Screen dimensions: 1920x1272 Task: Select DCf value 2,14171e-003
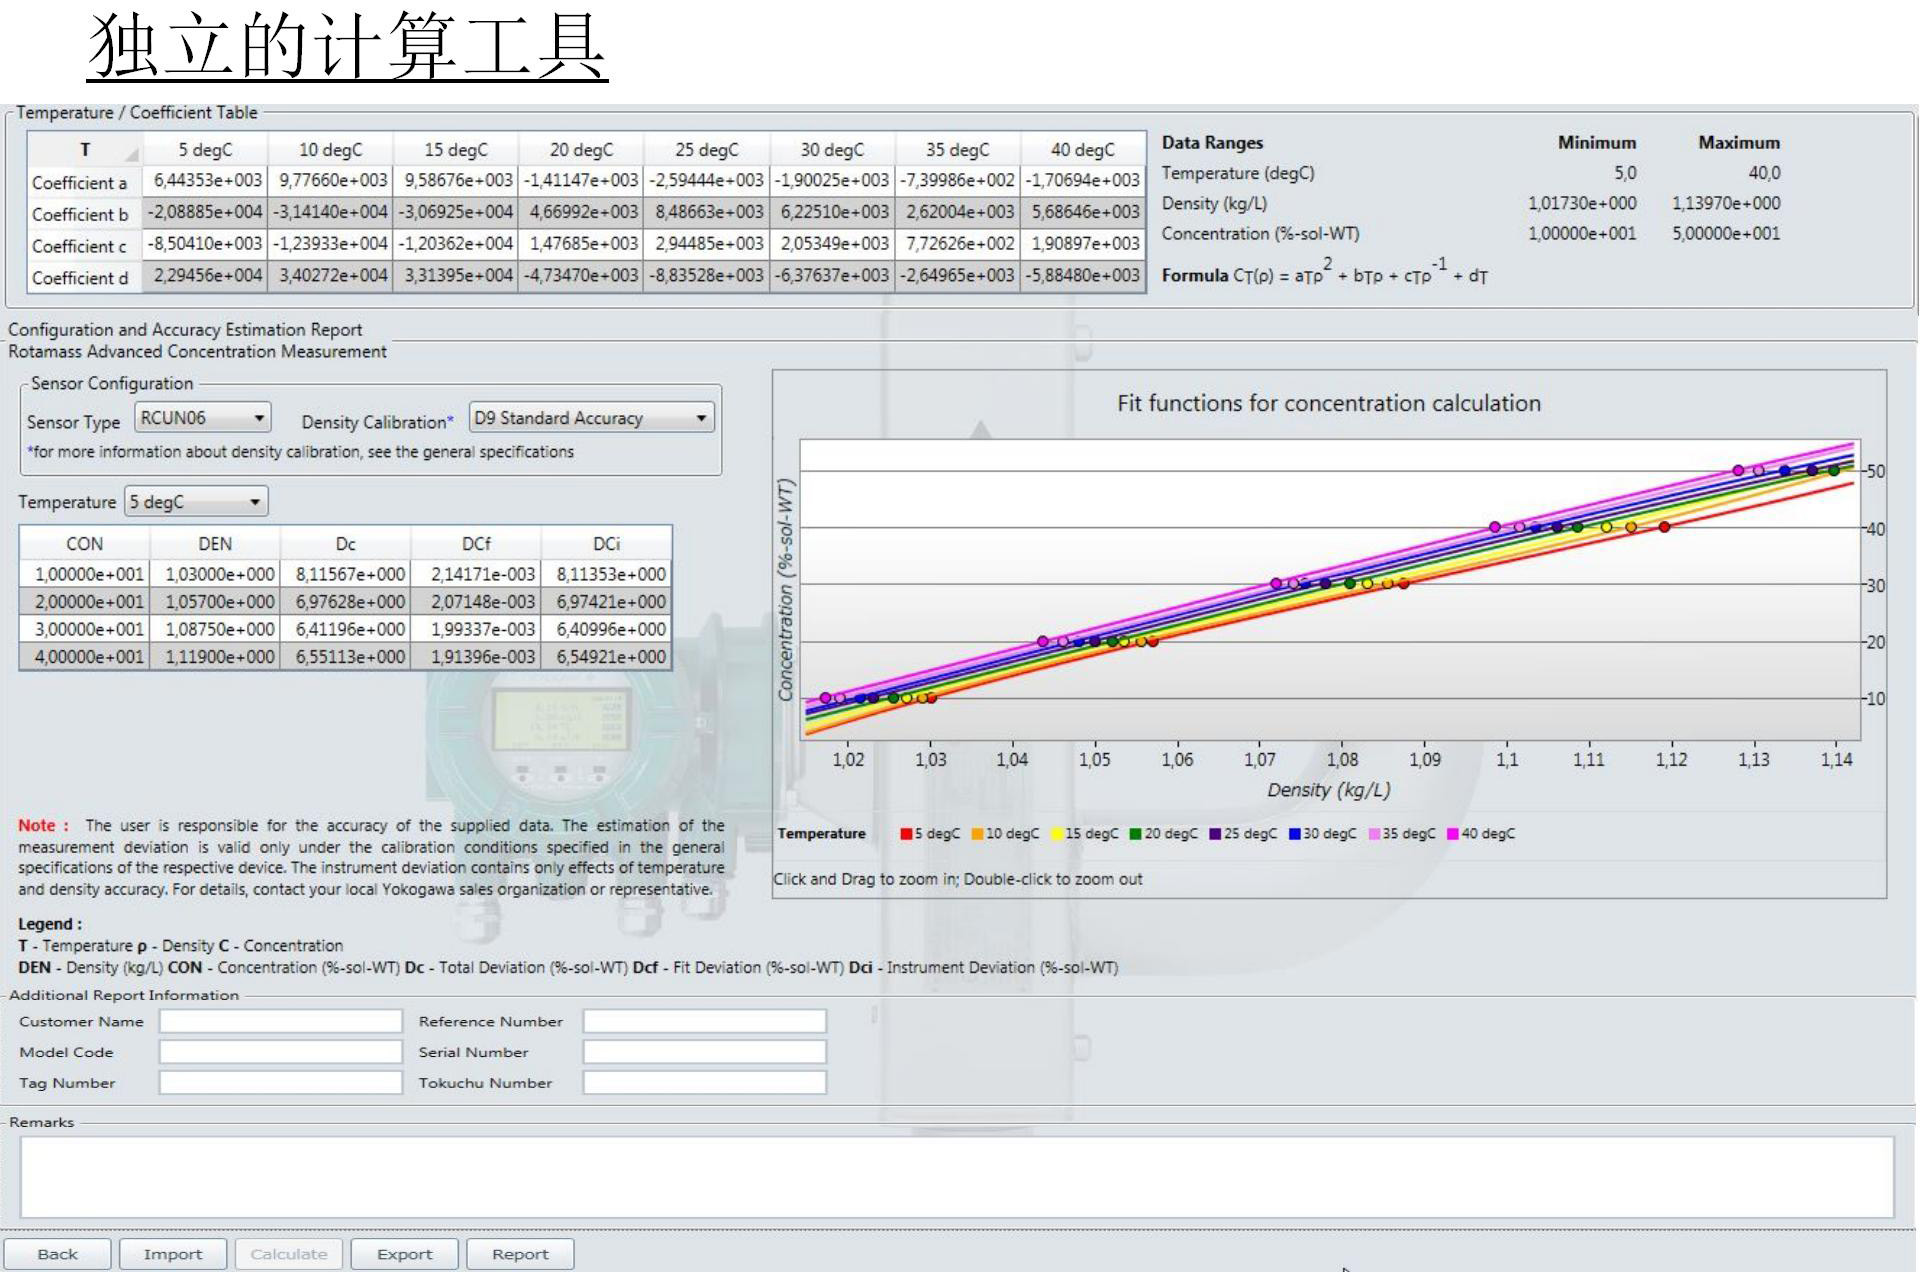(476, 575)
